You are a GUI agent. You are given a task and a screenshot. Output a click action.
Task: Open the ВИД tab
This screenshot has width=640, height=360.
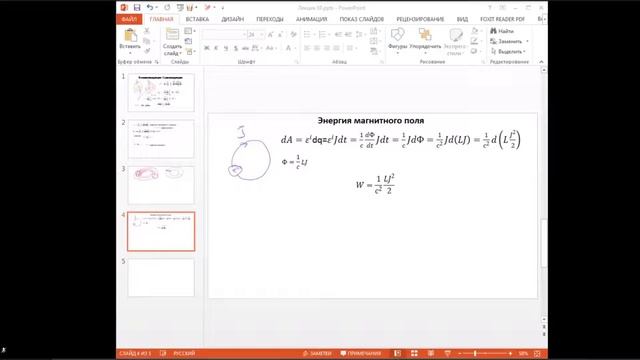[x=462, y=19]
